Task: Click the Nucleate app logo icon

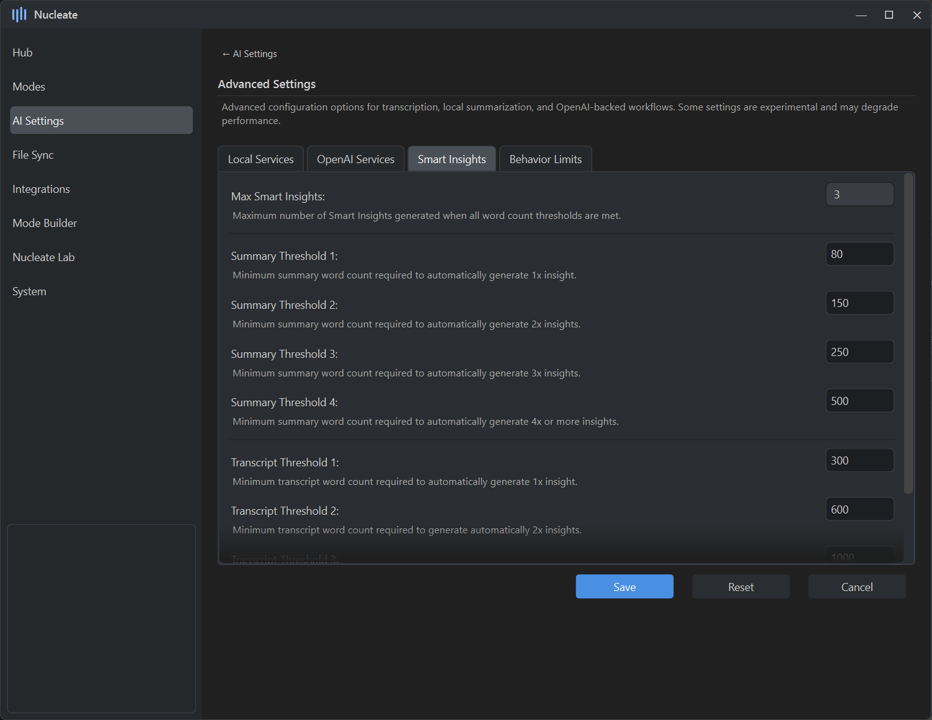Action: click(x=19, y=15)
